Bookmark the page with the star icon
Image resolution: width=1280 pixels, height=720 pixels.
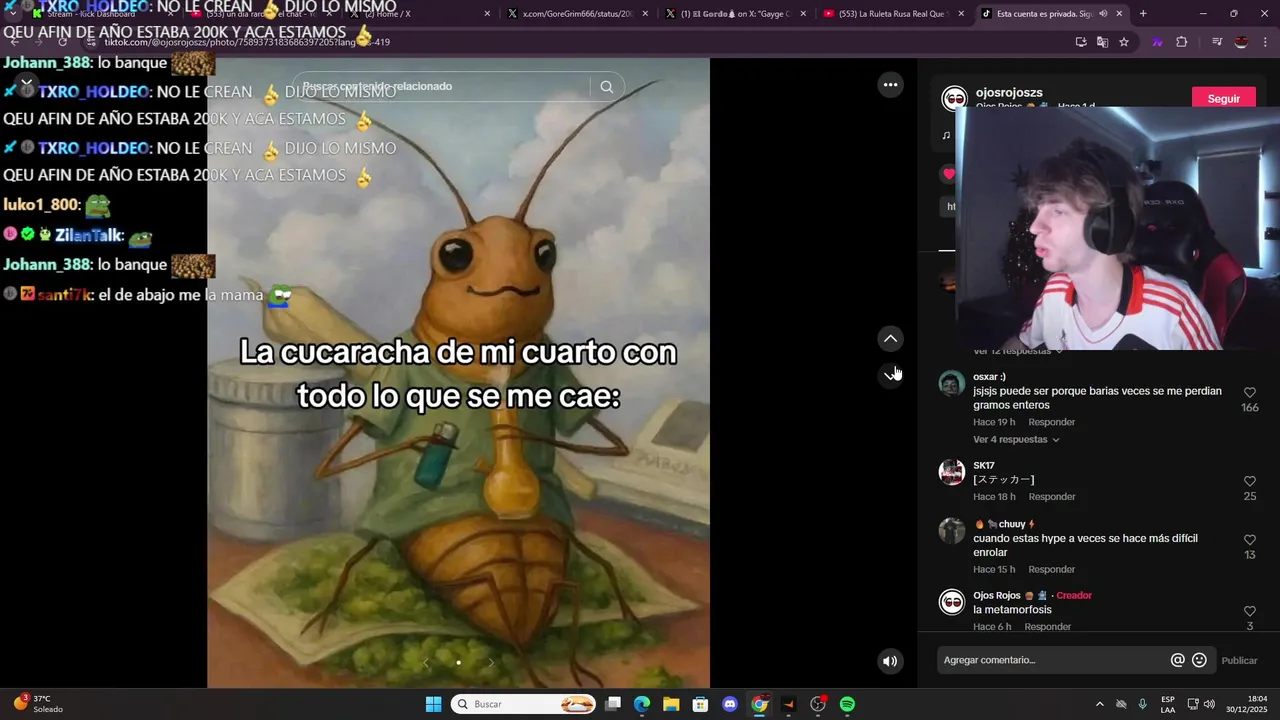point(1124,42)
